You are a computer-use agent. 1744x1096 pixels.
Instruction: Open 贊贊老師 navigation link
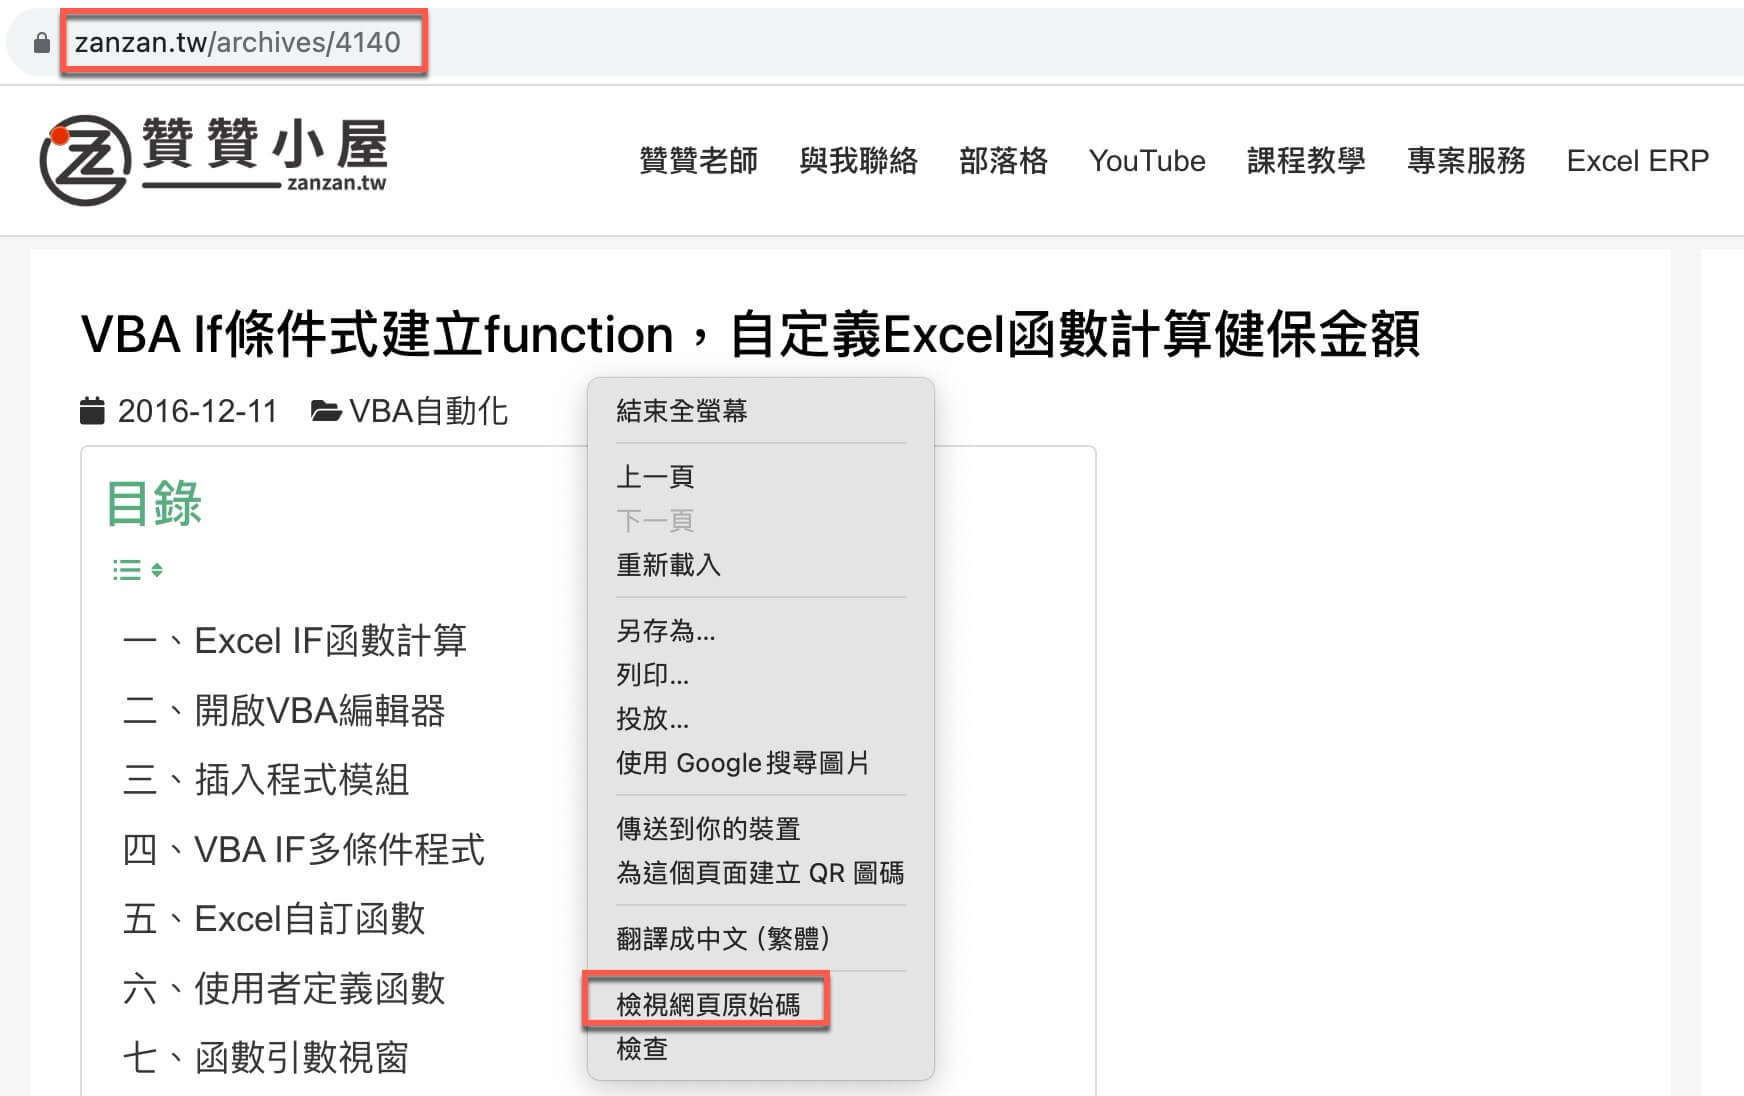[698, 161]
